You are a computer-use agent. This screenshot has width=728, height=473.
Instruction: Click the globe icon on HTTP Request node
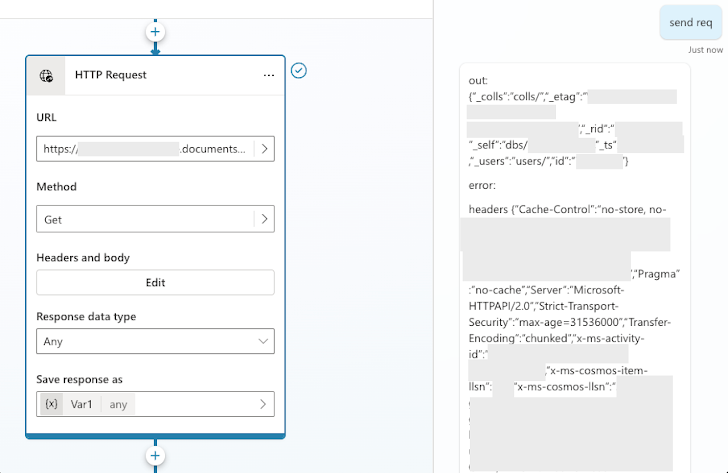46,75
